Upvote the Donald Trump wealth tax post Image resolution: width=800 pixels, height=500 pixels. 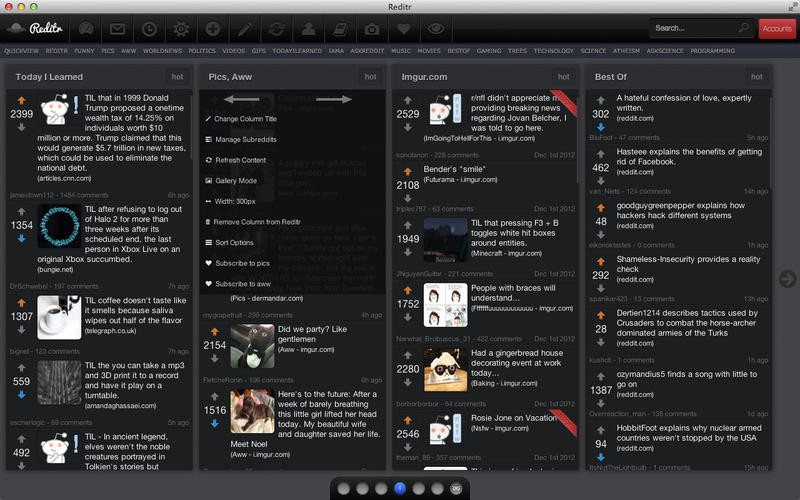pyautogui.click(x=21, y=101)
